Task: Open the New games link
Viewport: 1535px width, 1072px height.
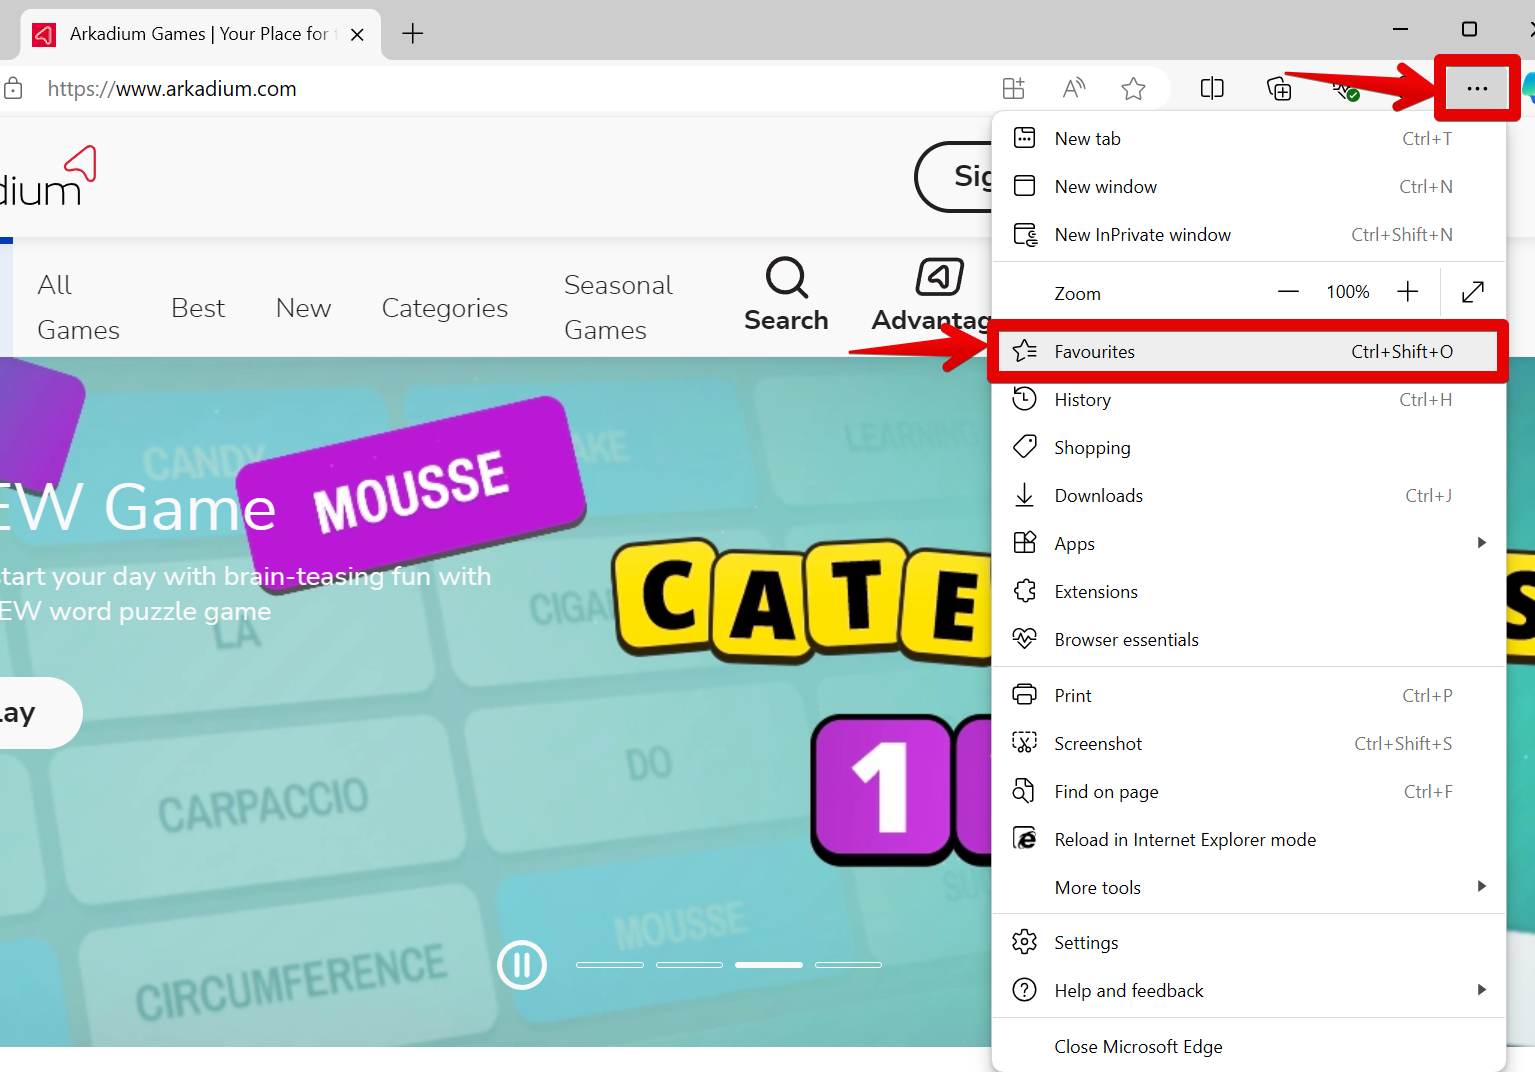Action: [x=303, y=308]
